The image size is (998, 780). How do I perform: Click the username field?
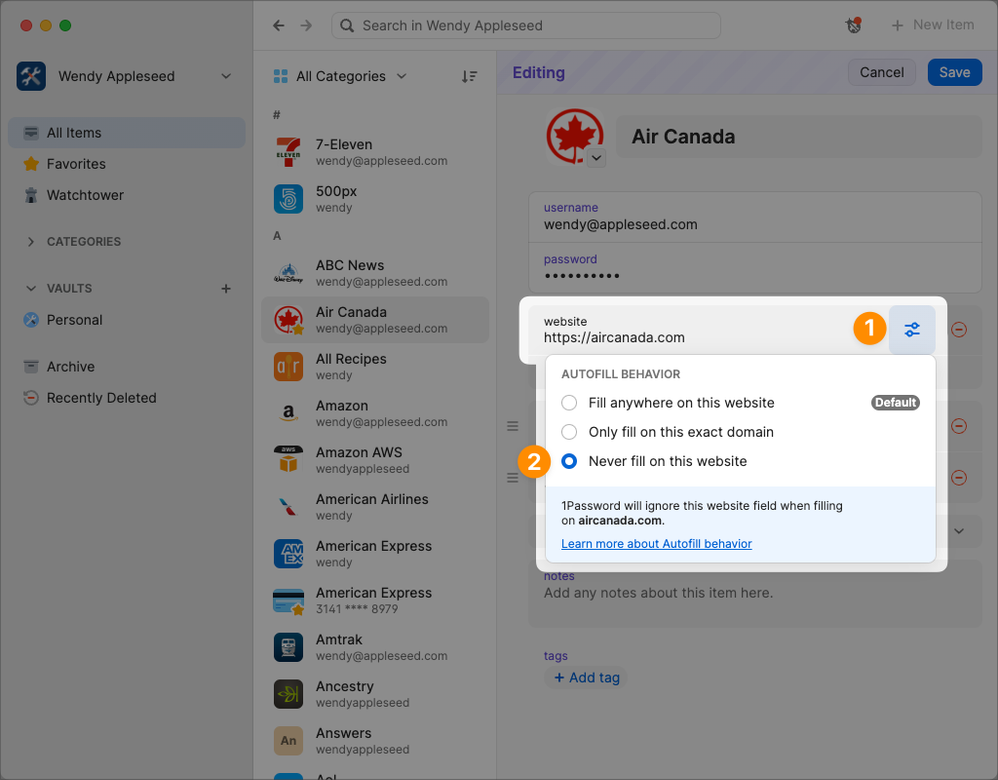click(755, 217)
